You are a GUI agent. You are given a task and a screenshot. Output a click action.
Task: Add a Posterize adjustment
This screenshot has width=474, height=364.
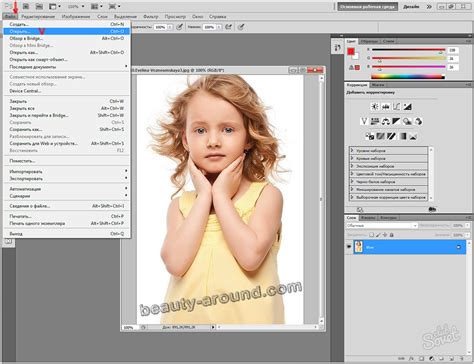click(x=380, y=136)
